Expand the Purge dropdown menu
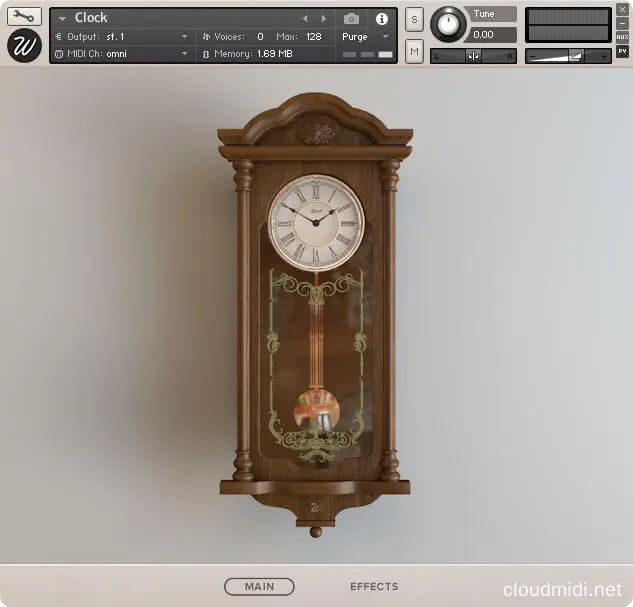This screenshot has width=633, height=607. point(385,36)
